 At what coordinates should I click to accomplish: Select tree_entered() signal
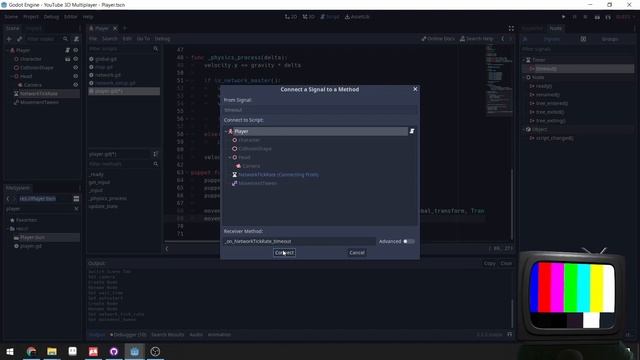pos(551,103)
